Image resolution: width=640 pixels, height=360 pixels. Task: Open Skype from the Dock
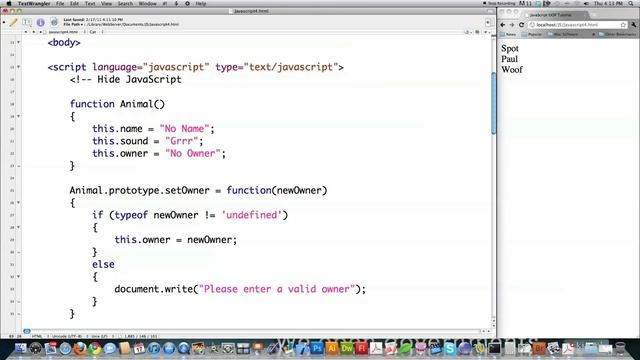450,349
